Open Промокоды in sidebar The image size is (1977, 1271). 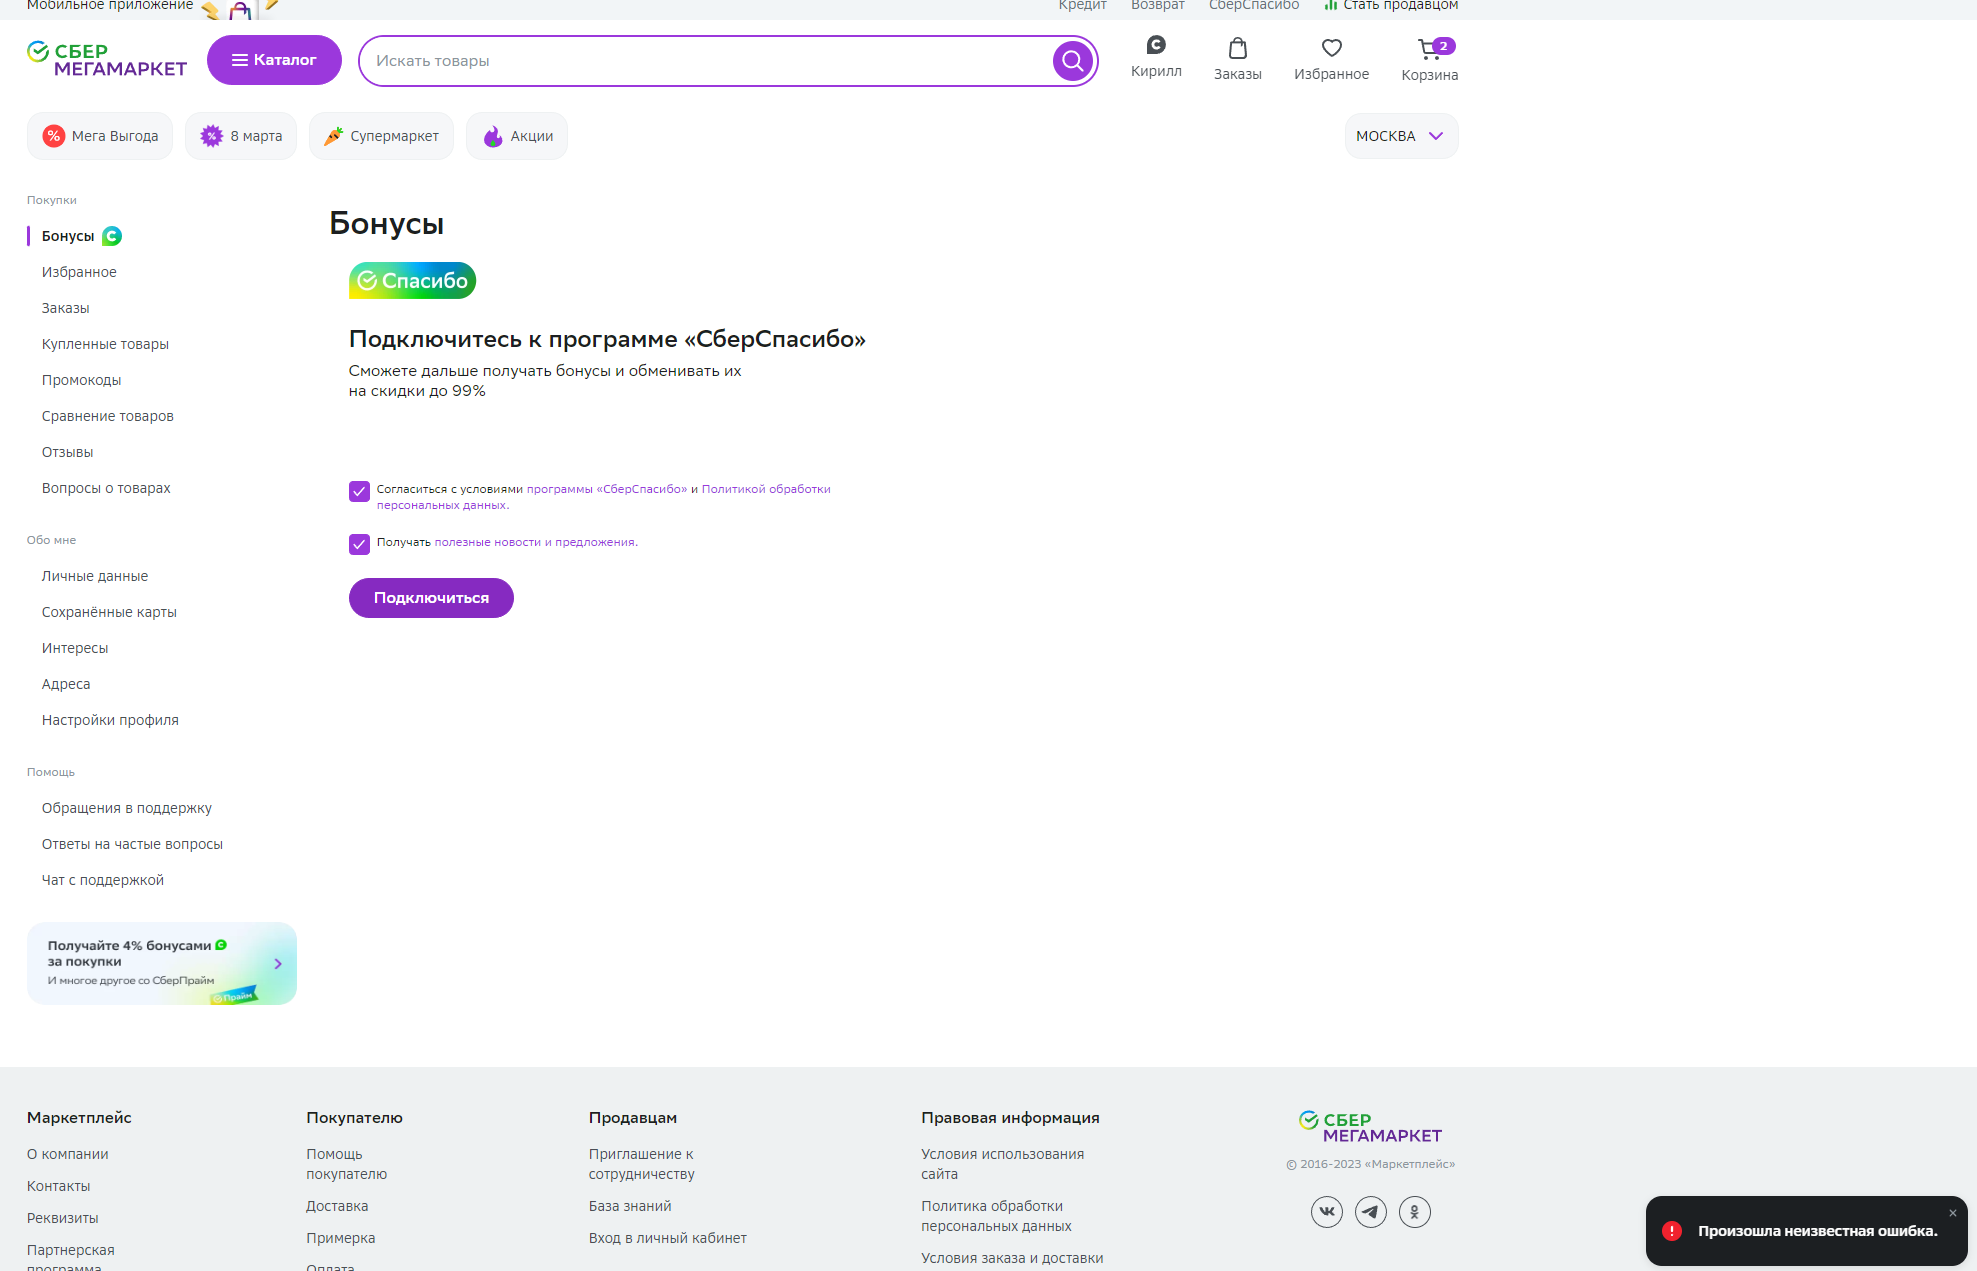(x=82, y=380)
